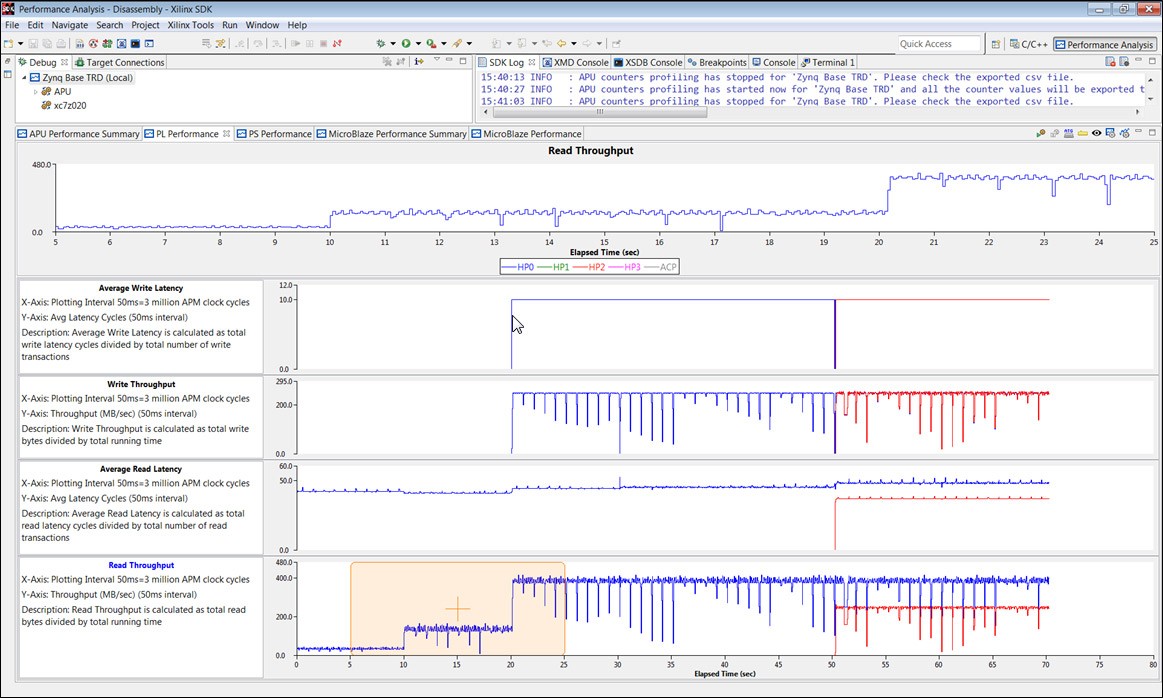1163x698 pixels.
Task: Close the Debug view tab
Action: point(65,62)
